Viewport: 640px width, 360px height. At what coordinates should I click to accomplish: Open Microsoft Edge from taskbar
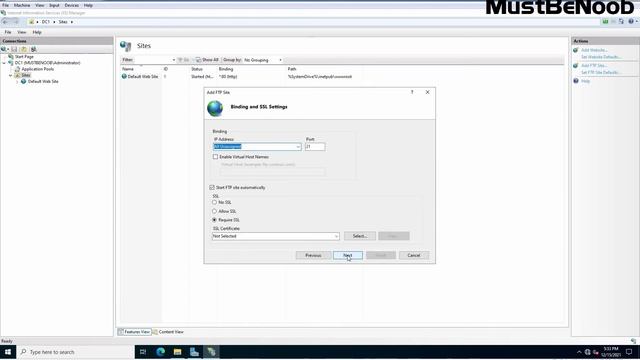click(x=160, y=351)
